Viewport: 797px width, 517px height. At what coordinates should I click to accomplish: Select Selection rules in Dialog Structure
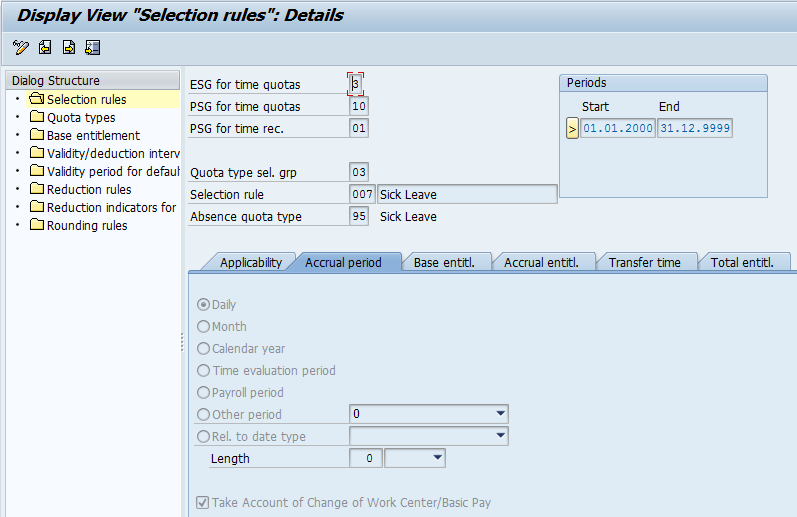point(86,100)
